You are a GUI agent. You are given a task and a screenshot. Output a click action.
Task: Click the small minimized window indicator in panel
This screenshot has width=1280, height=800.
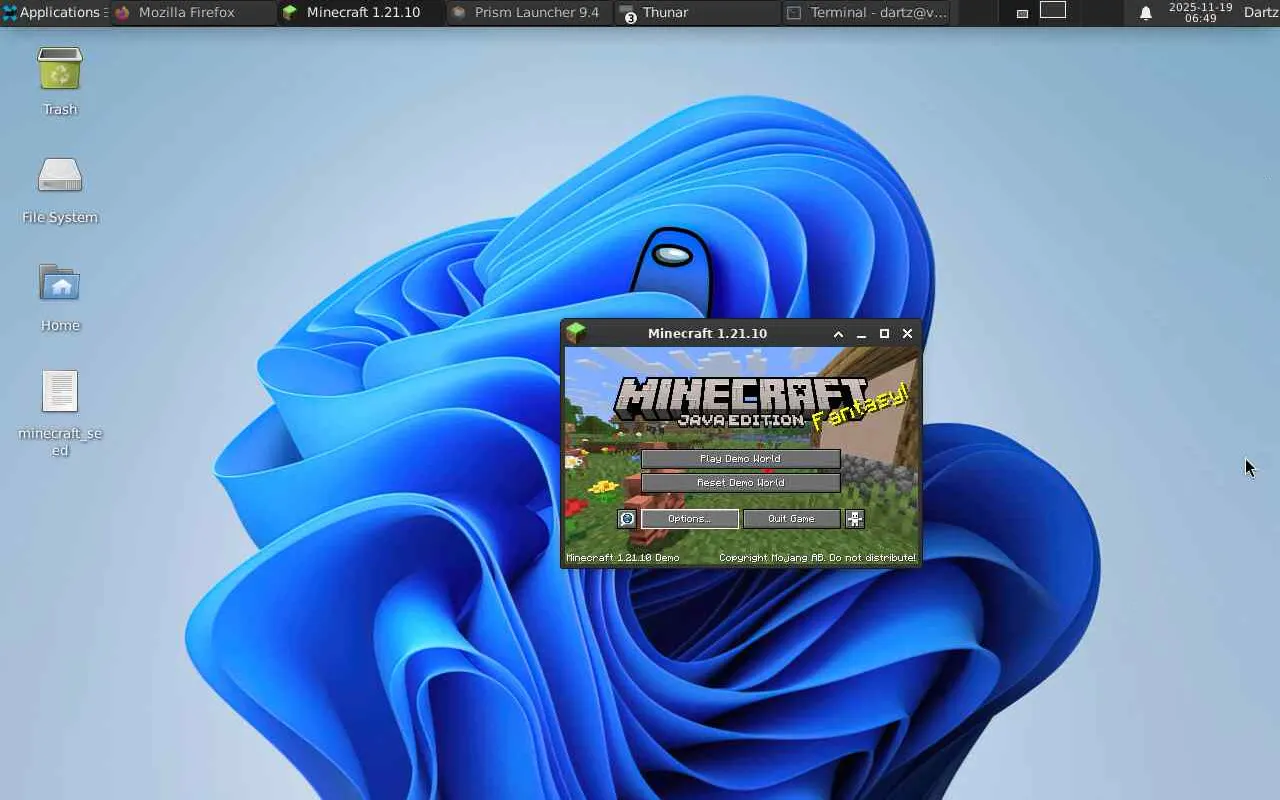[1022, 14]
